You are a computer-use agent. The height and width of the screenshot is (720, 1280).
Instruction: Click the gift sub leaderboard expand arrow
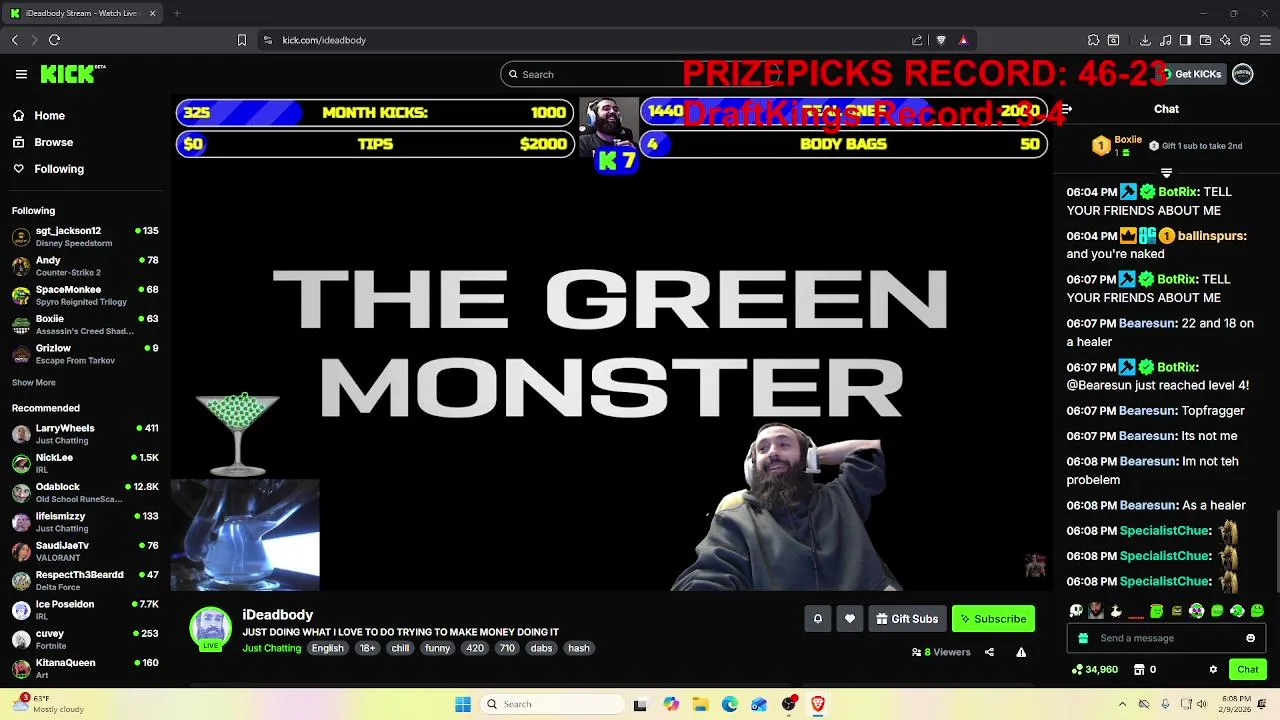tap(1166, 173)
